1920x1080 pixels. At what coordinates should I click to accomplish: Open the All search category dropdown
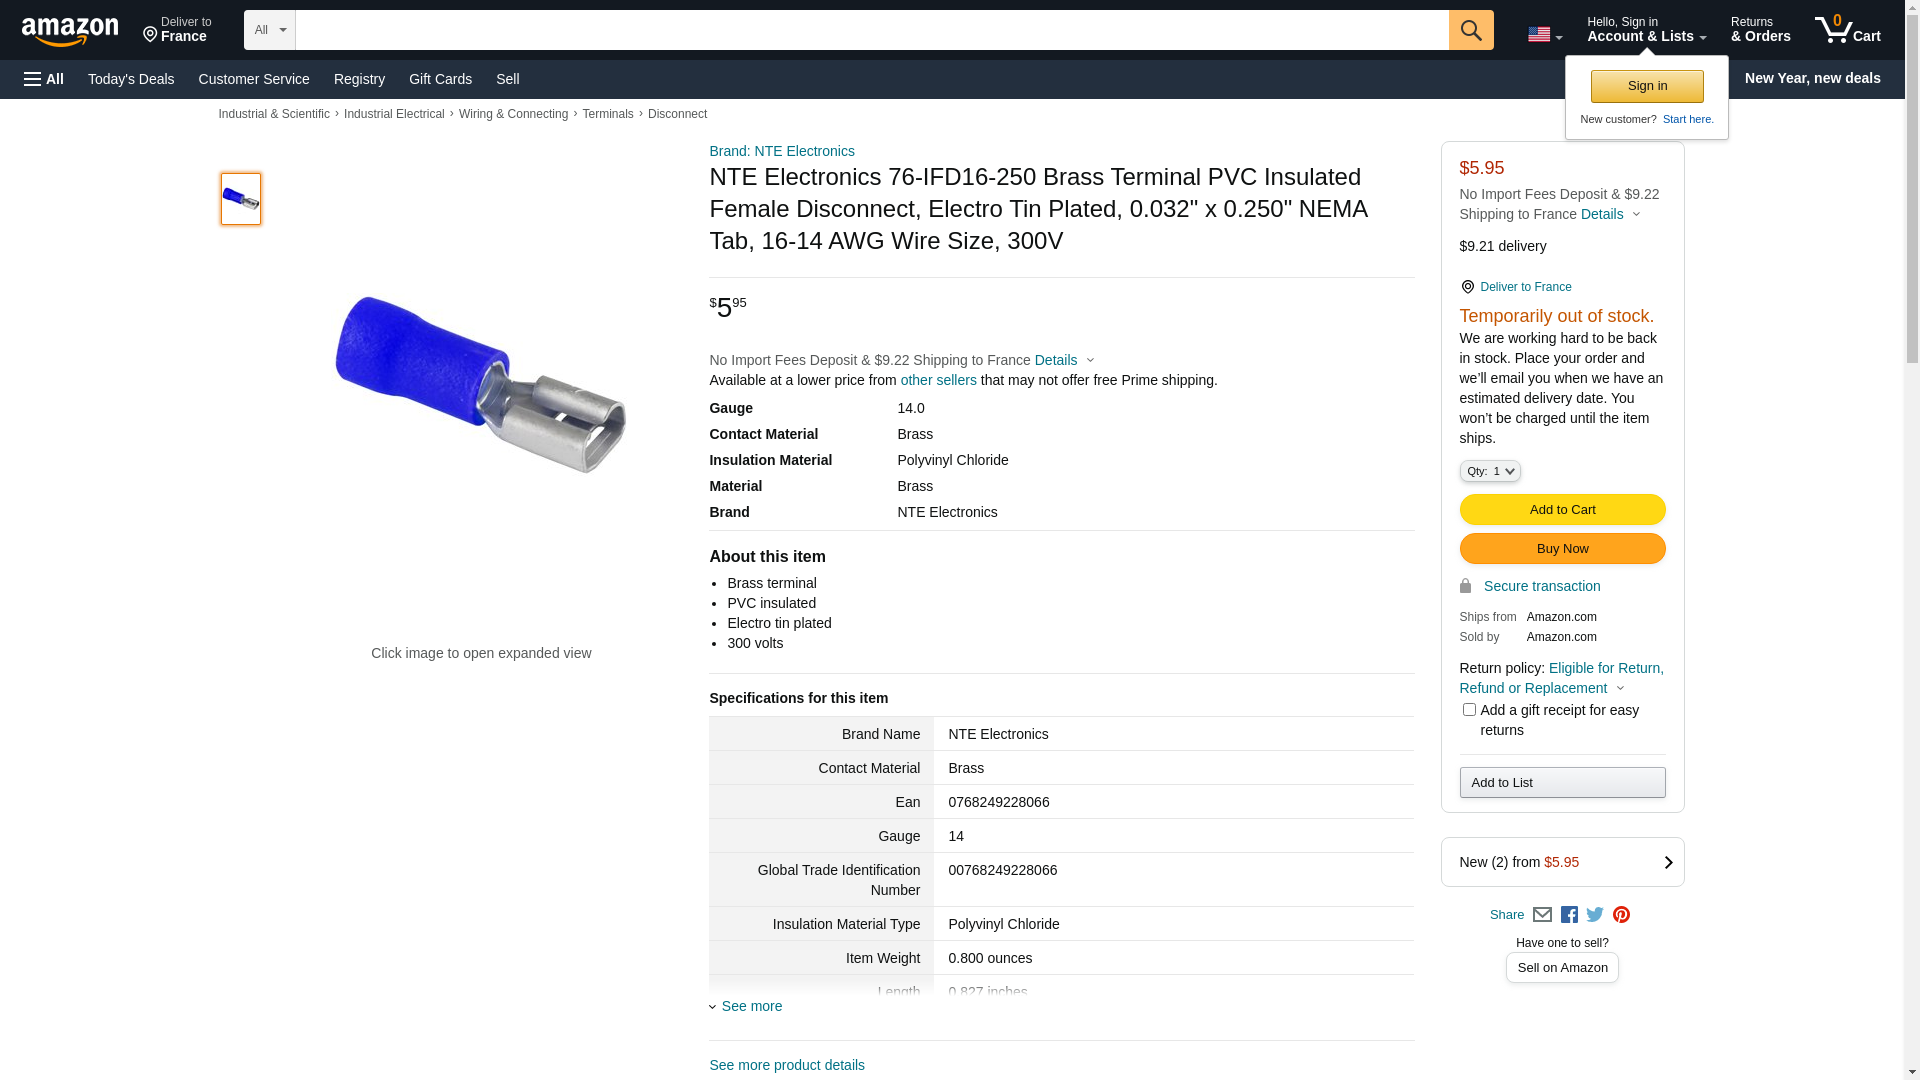click(269, 30)
